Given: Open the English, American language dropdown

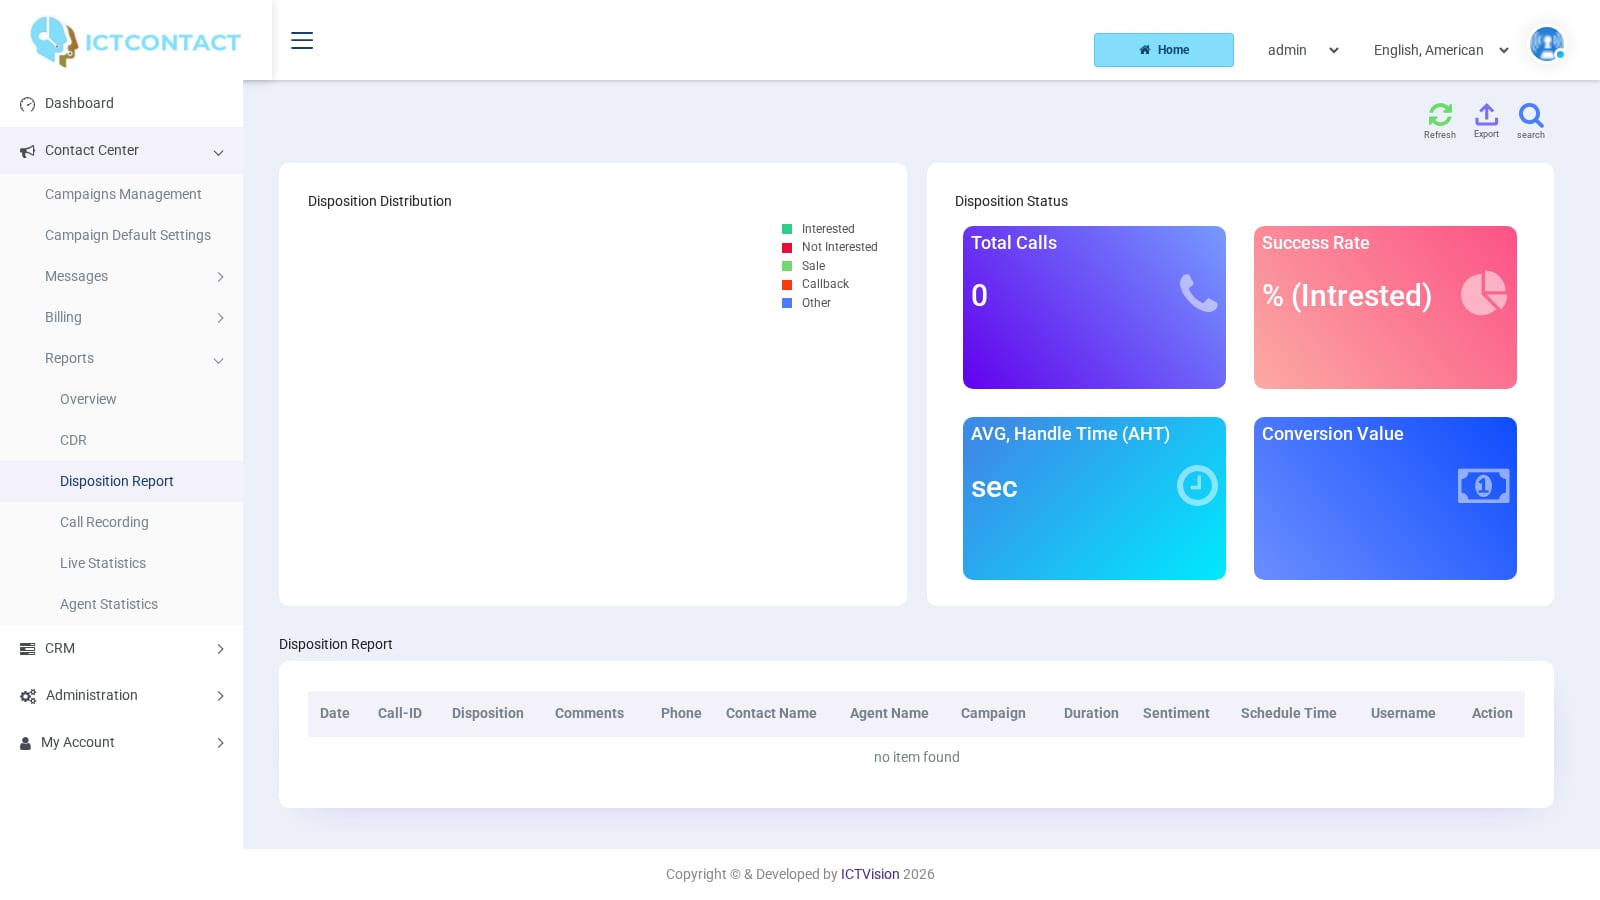Looking at the screenshot, I should click(x=1441, y=50).
